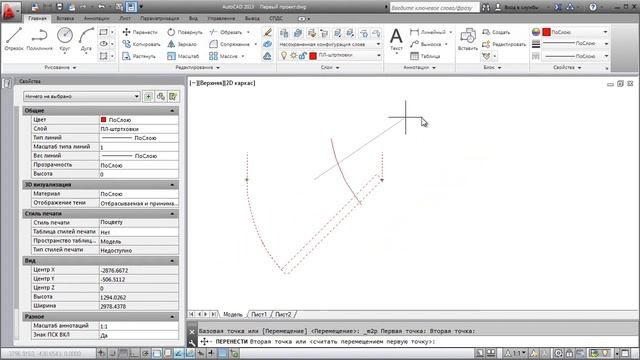Screen dimensions: 640x360
Task: Click the Rectangle tool icon in Рисование panel
Action: 104,32
